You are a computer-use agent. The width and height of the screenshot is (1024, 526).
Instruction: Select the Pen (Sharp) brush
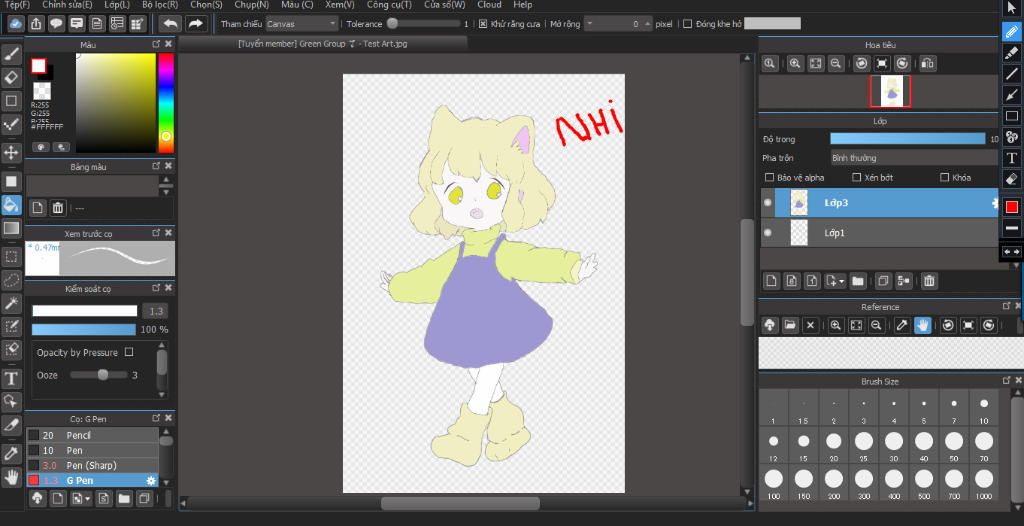[92, 465]
